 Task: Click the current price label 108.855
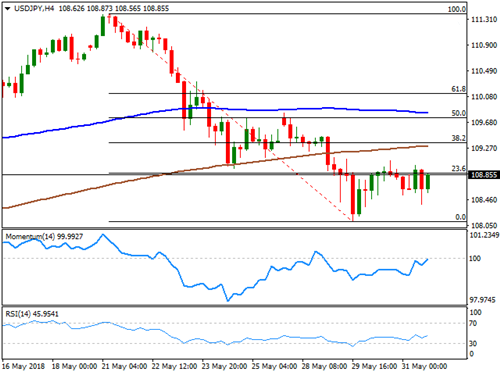(484, 175)
